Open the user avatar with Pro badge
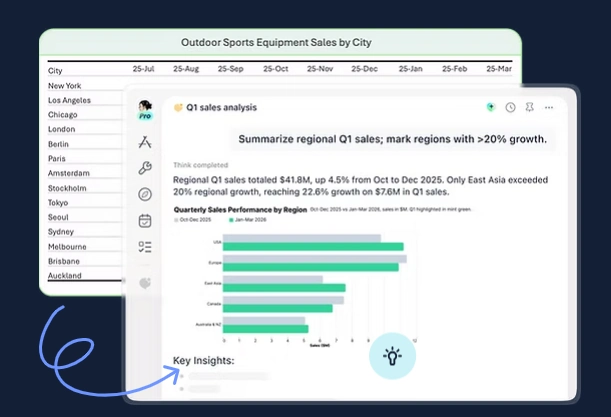This screenshot has height=417, width=611. pos(145,110)
